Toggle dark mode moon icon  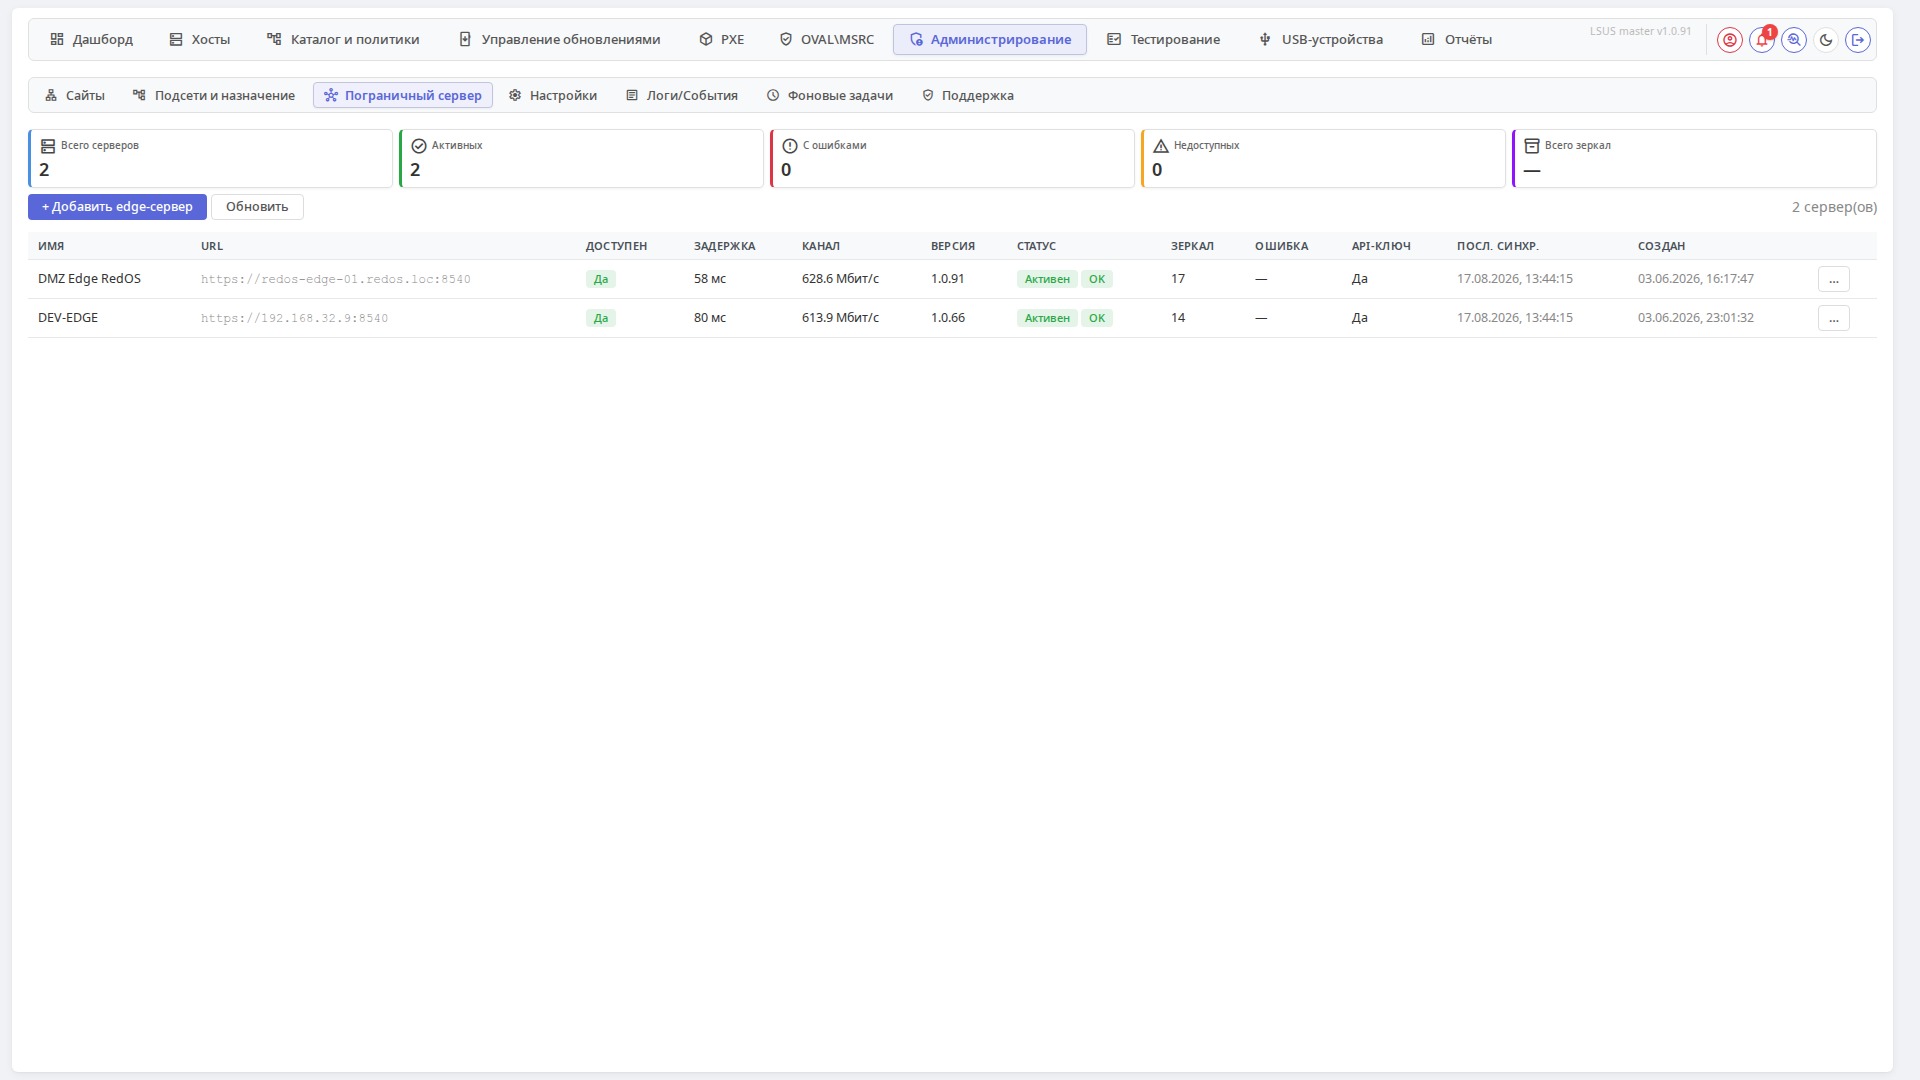pos(1826,40)
